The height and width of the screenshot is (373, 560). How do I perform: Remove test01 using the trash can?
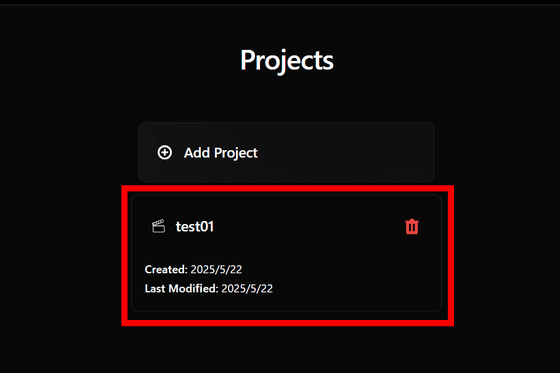pos(412,227)
